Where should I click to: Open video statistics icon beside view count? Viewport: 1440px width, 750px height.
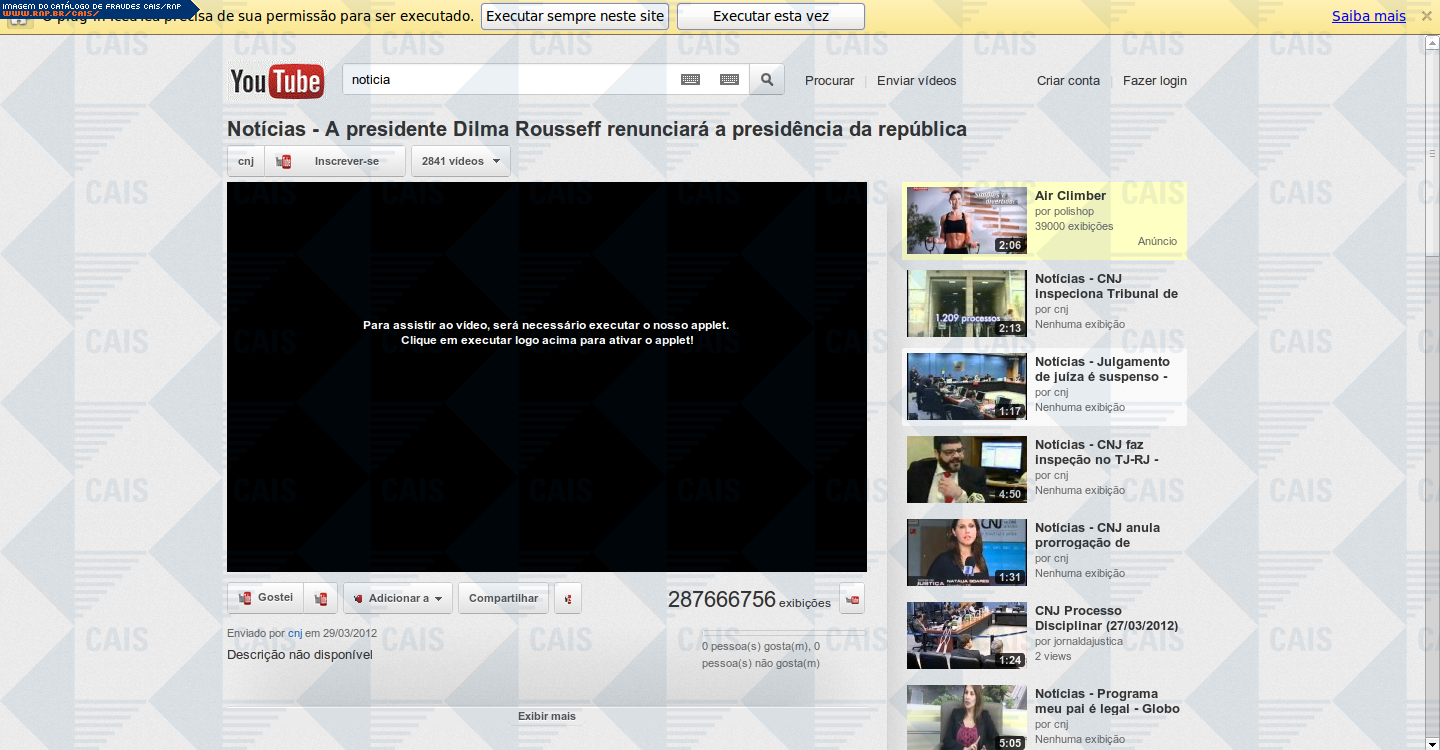[x=852, y=598]
